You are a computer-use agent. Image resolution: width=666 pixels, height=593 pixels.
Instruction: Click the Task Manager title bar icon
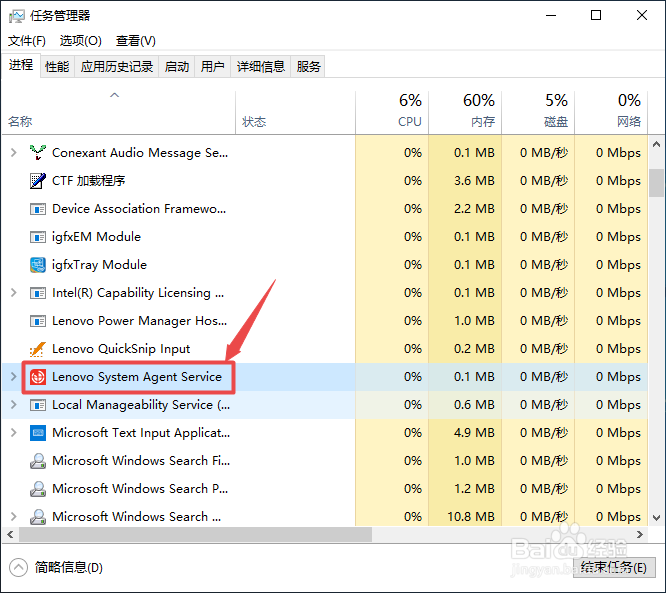coord(17,16)
